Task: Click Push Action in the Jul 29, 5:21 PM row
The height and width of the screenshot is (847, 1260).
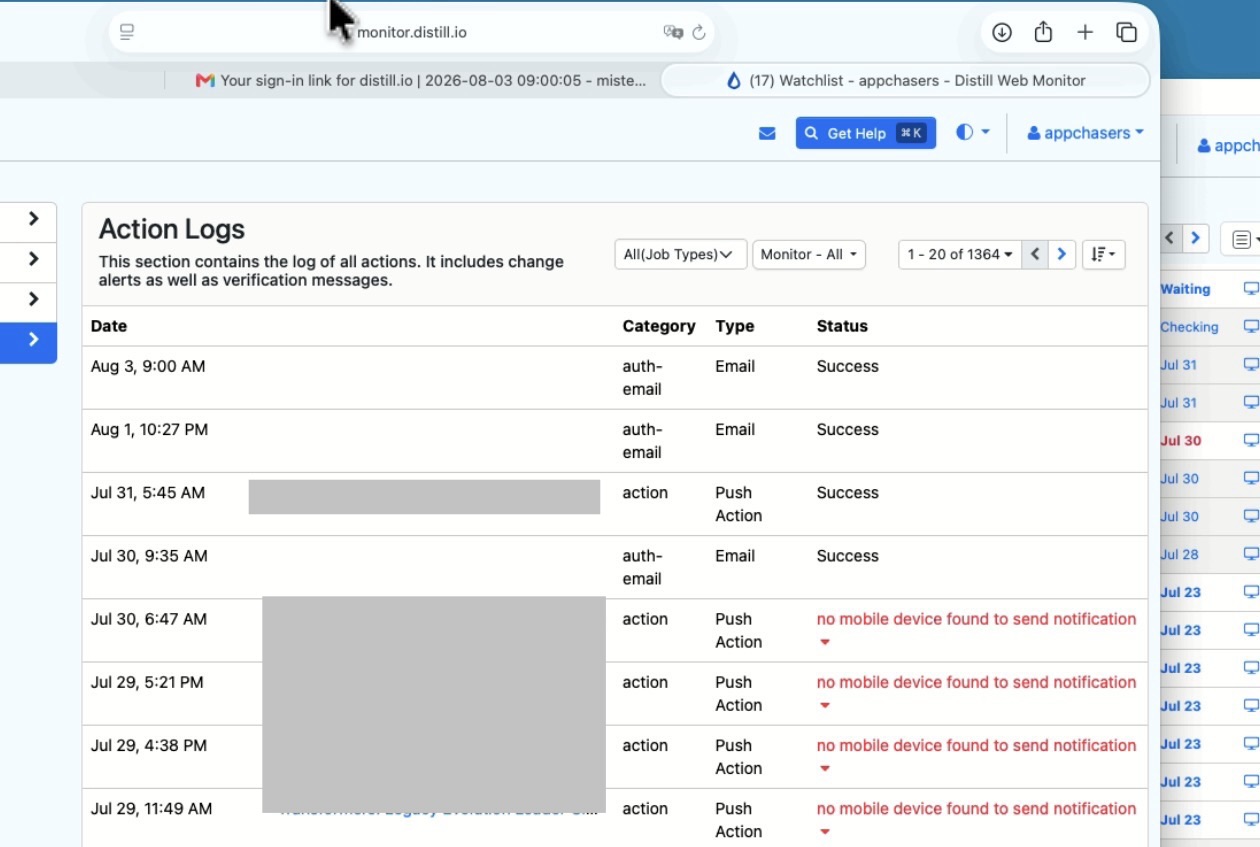Action: point(739,693)
